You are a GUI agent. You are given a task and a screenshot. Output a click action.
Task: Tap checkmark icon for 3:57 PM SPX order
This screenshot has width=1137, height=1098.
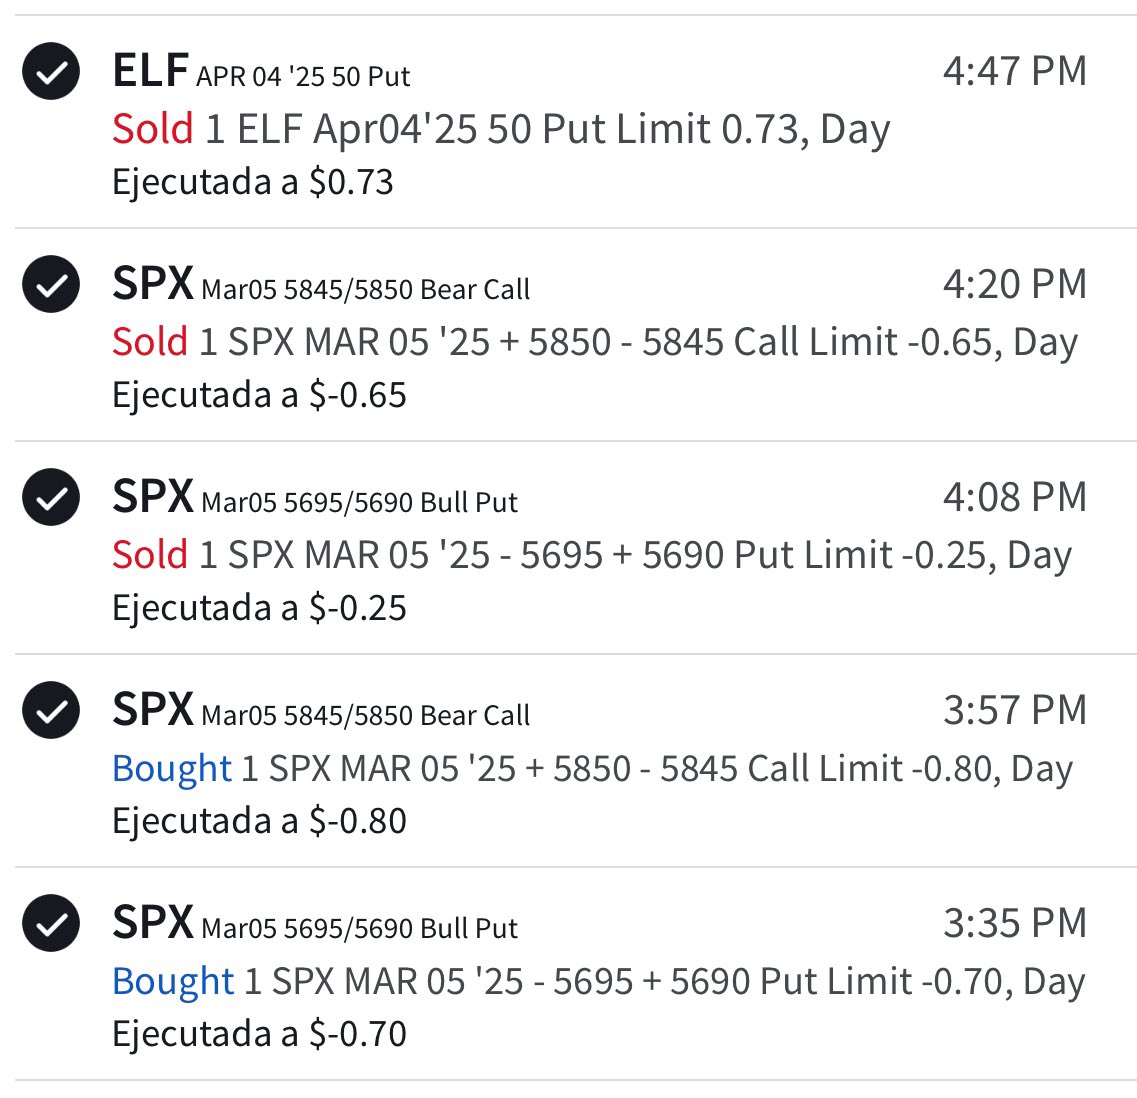(51, 710)
